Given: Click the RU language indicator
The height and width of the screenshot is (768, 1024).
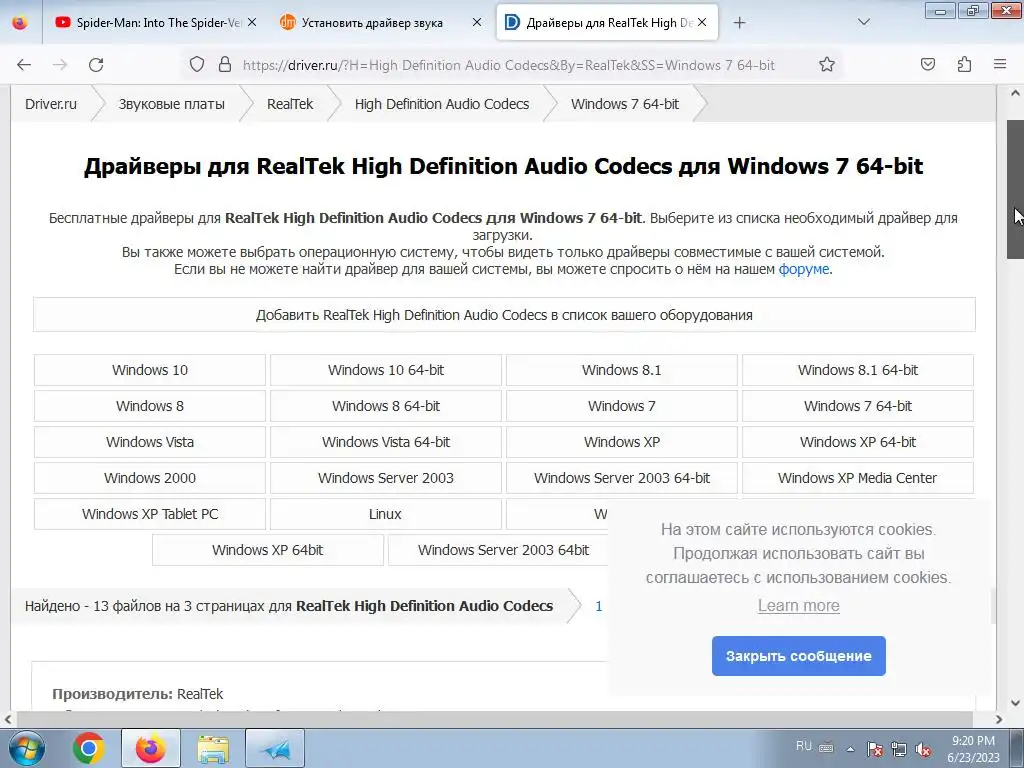Looking at the screenshot, I should 804,746.
